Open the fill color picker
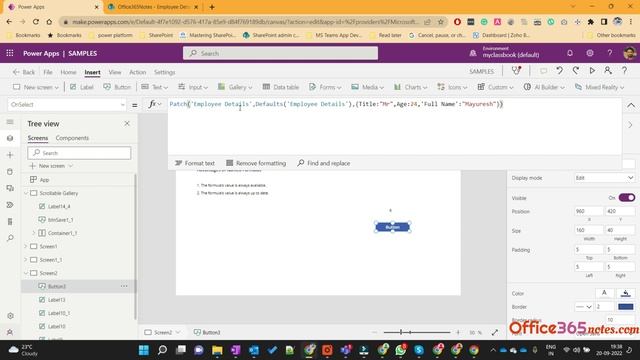640x360 pixels. point(625,293)
